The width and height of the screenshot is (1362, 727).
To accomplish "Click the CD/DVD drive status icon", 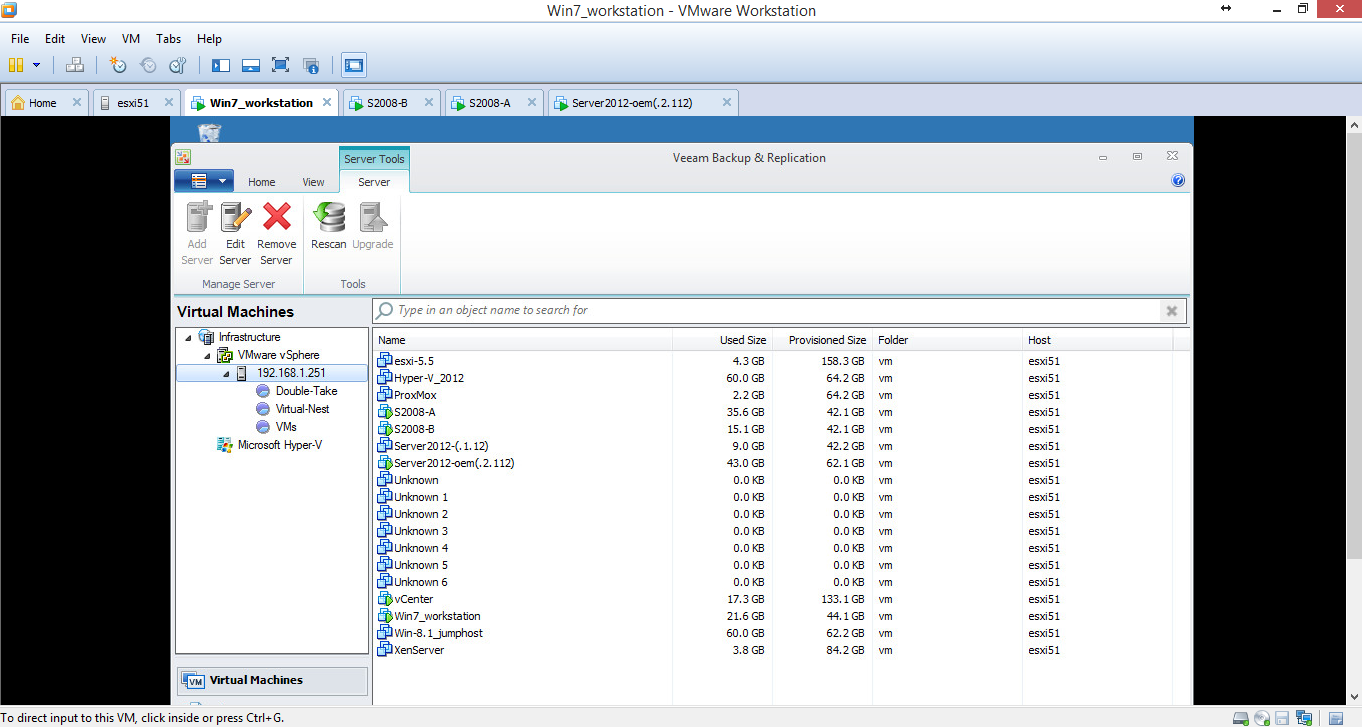I will [x=1262, y=718].
